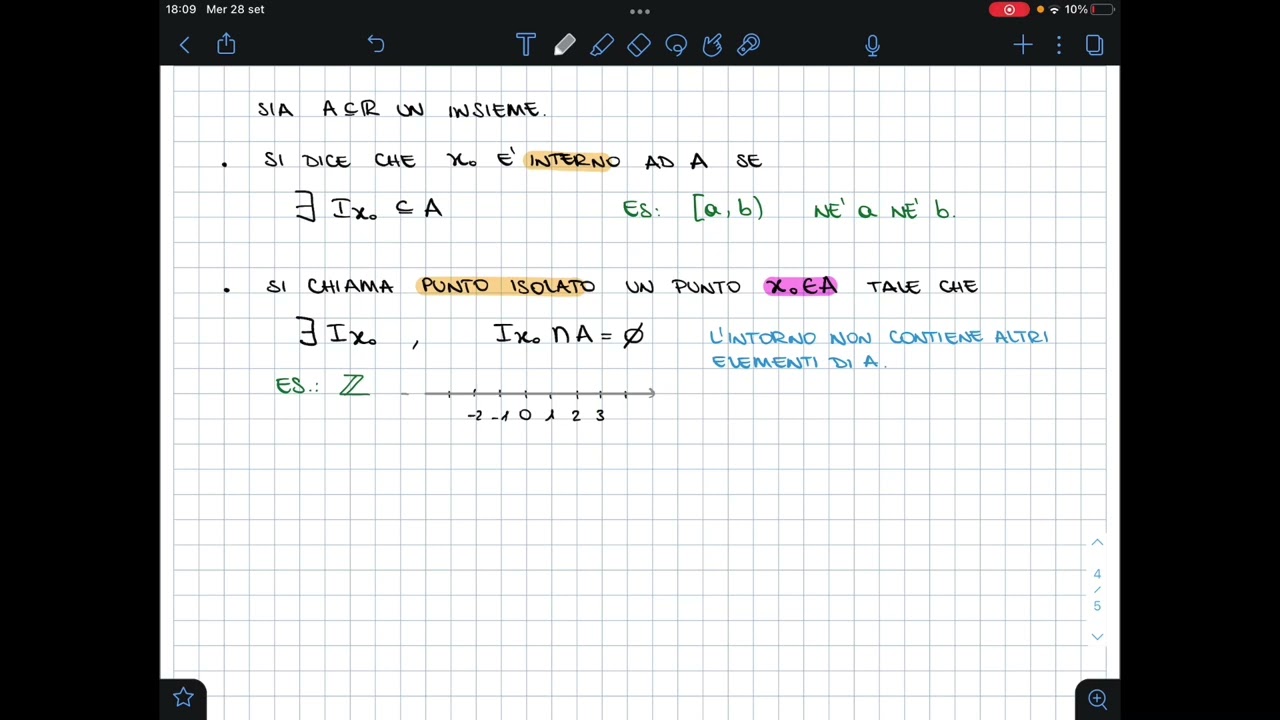This screenshot has height=720, width=1280.
Task: Open the share/export icon
Action: (x=226, y=44)
